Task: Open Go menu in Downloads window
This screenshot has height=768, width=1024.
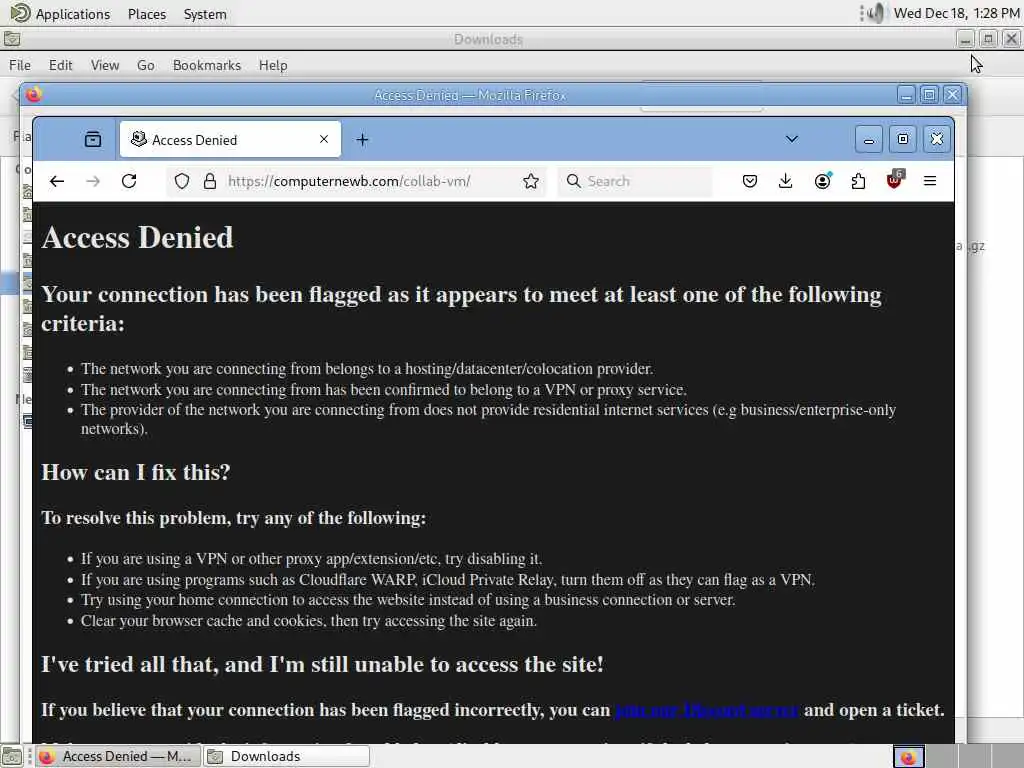Action: tap(146, 65)
